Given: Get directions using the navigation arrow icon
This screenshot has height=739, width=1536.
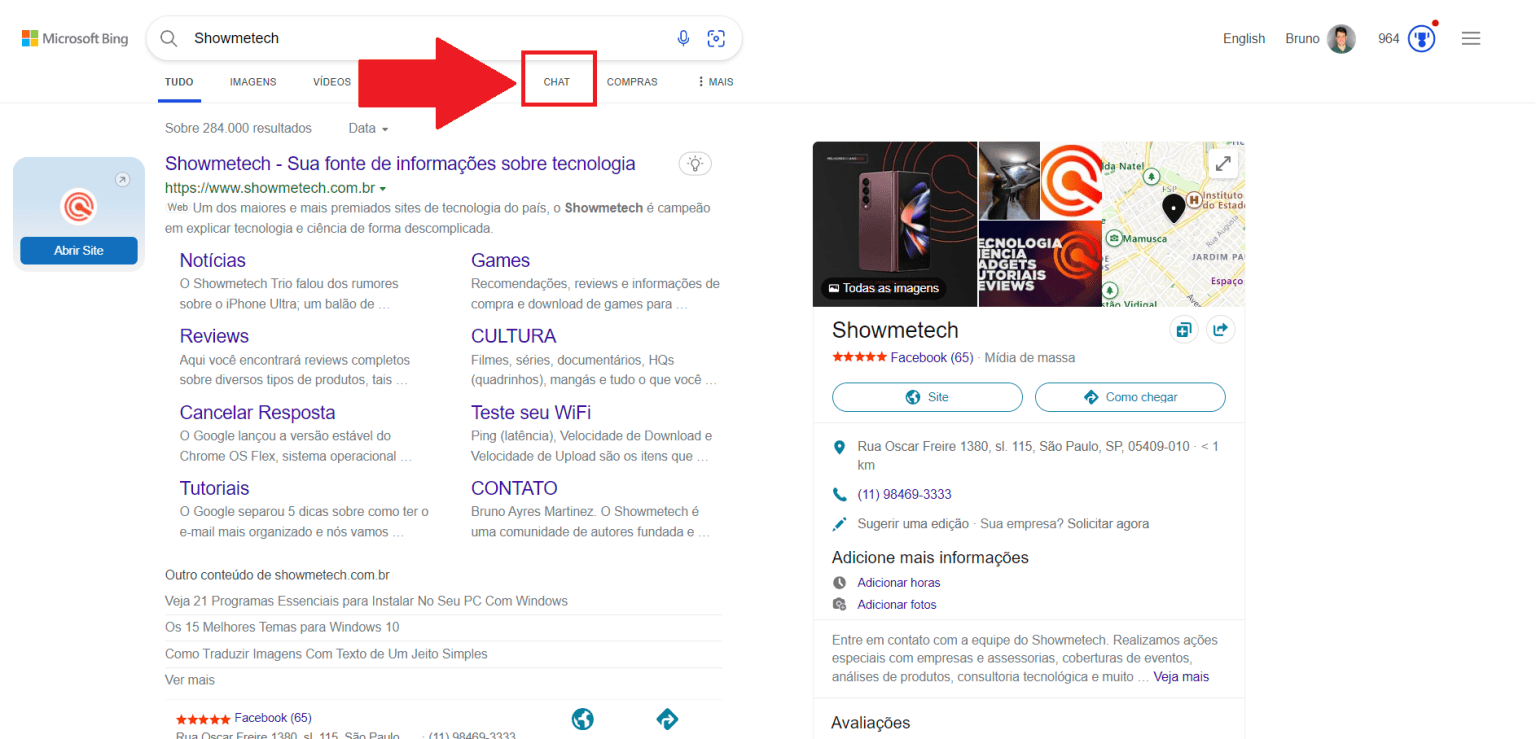Looking at the screenshot, I should pyautogui.click(x=667, y=718).
